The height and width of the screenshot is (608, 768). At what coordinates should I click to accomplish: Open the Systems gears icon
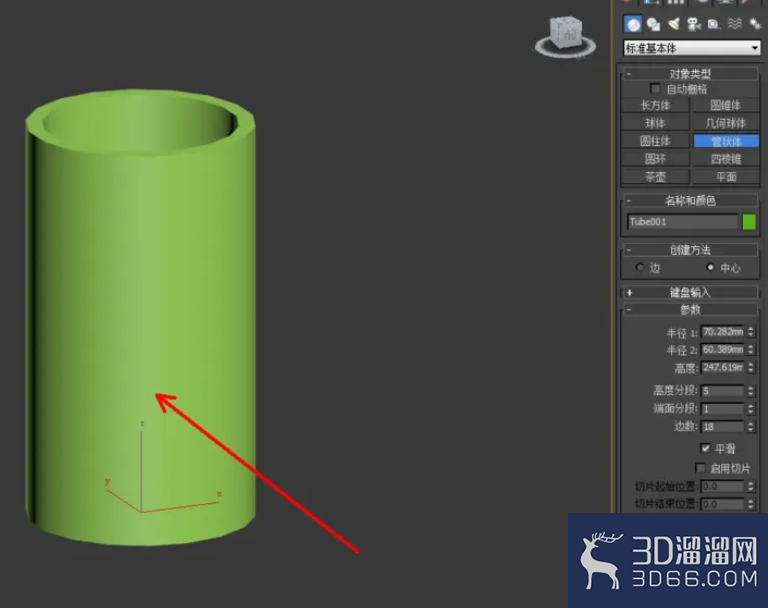point(754,24)
